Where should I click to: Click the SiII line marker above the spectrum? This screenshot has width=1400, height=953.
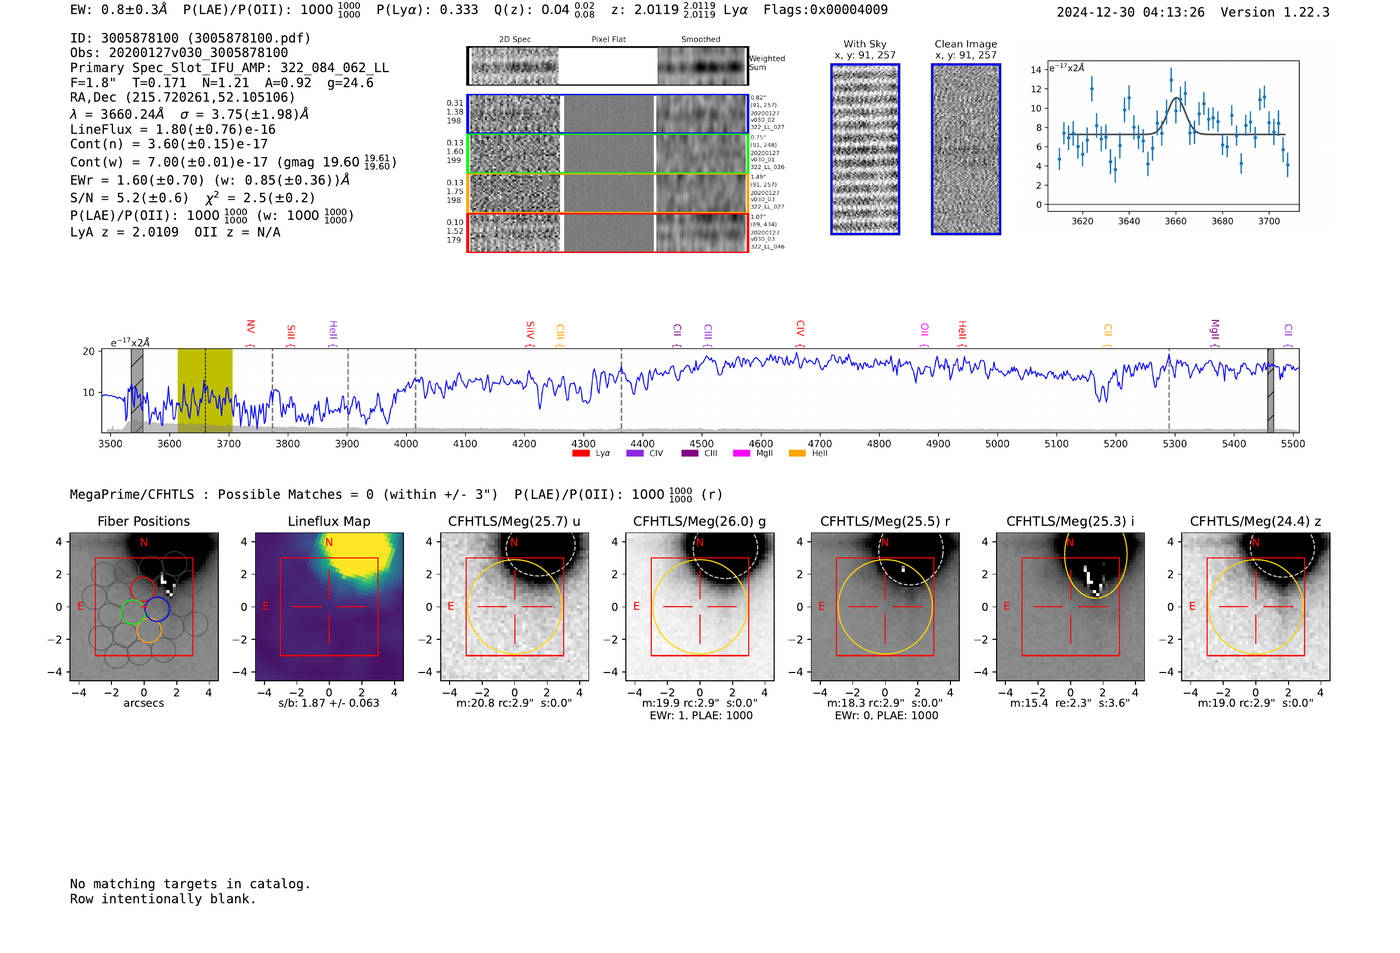tap(291, 334)
